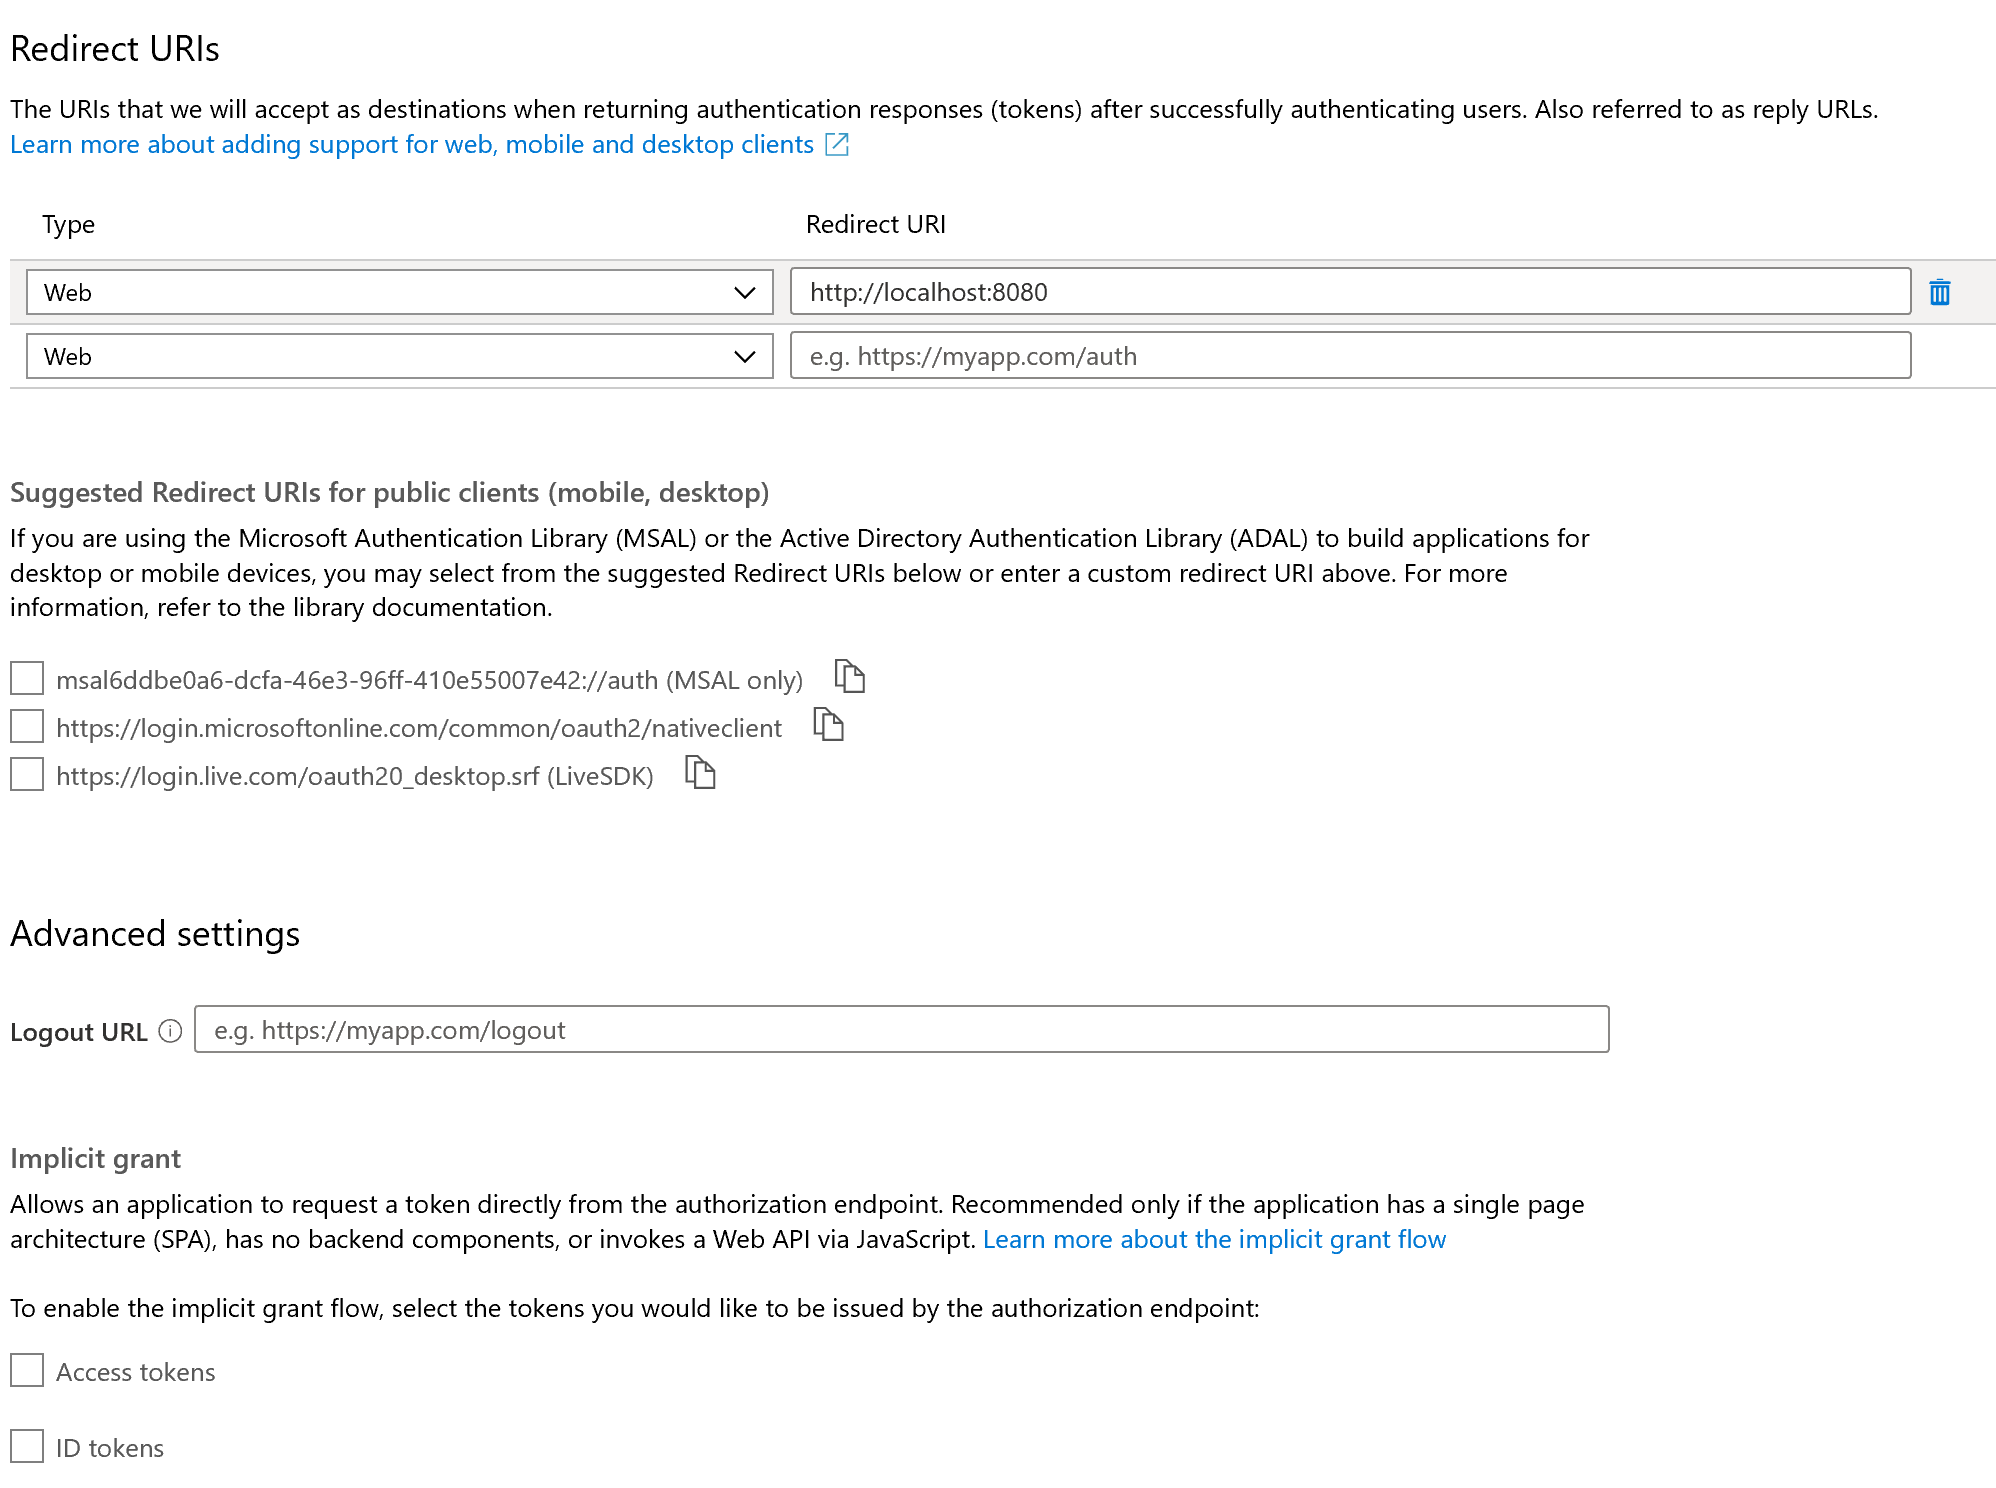Enable ID tokens for implicit grant

(26, 1447)
